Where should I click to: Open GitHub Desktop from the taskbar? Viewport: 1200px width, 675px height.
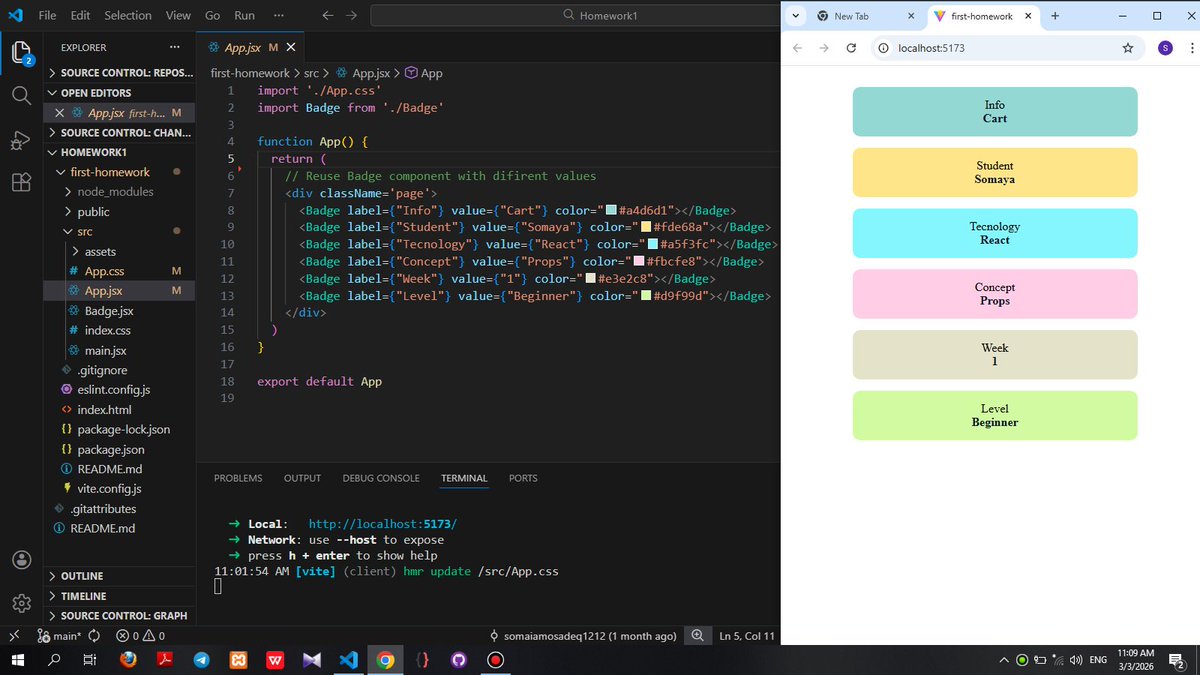pyautogui.click(x=459, y=660)
